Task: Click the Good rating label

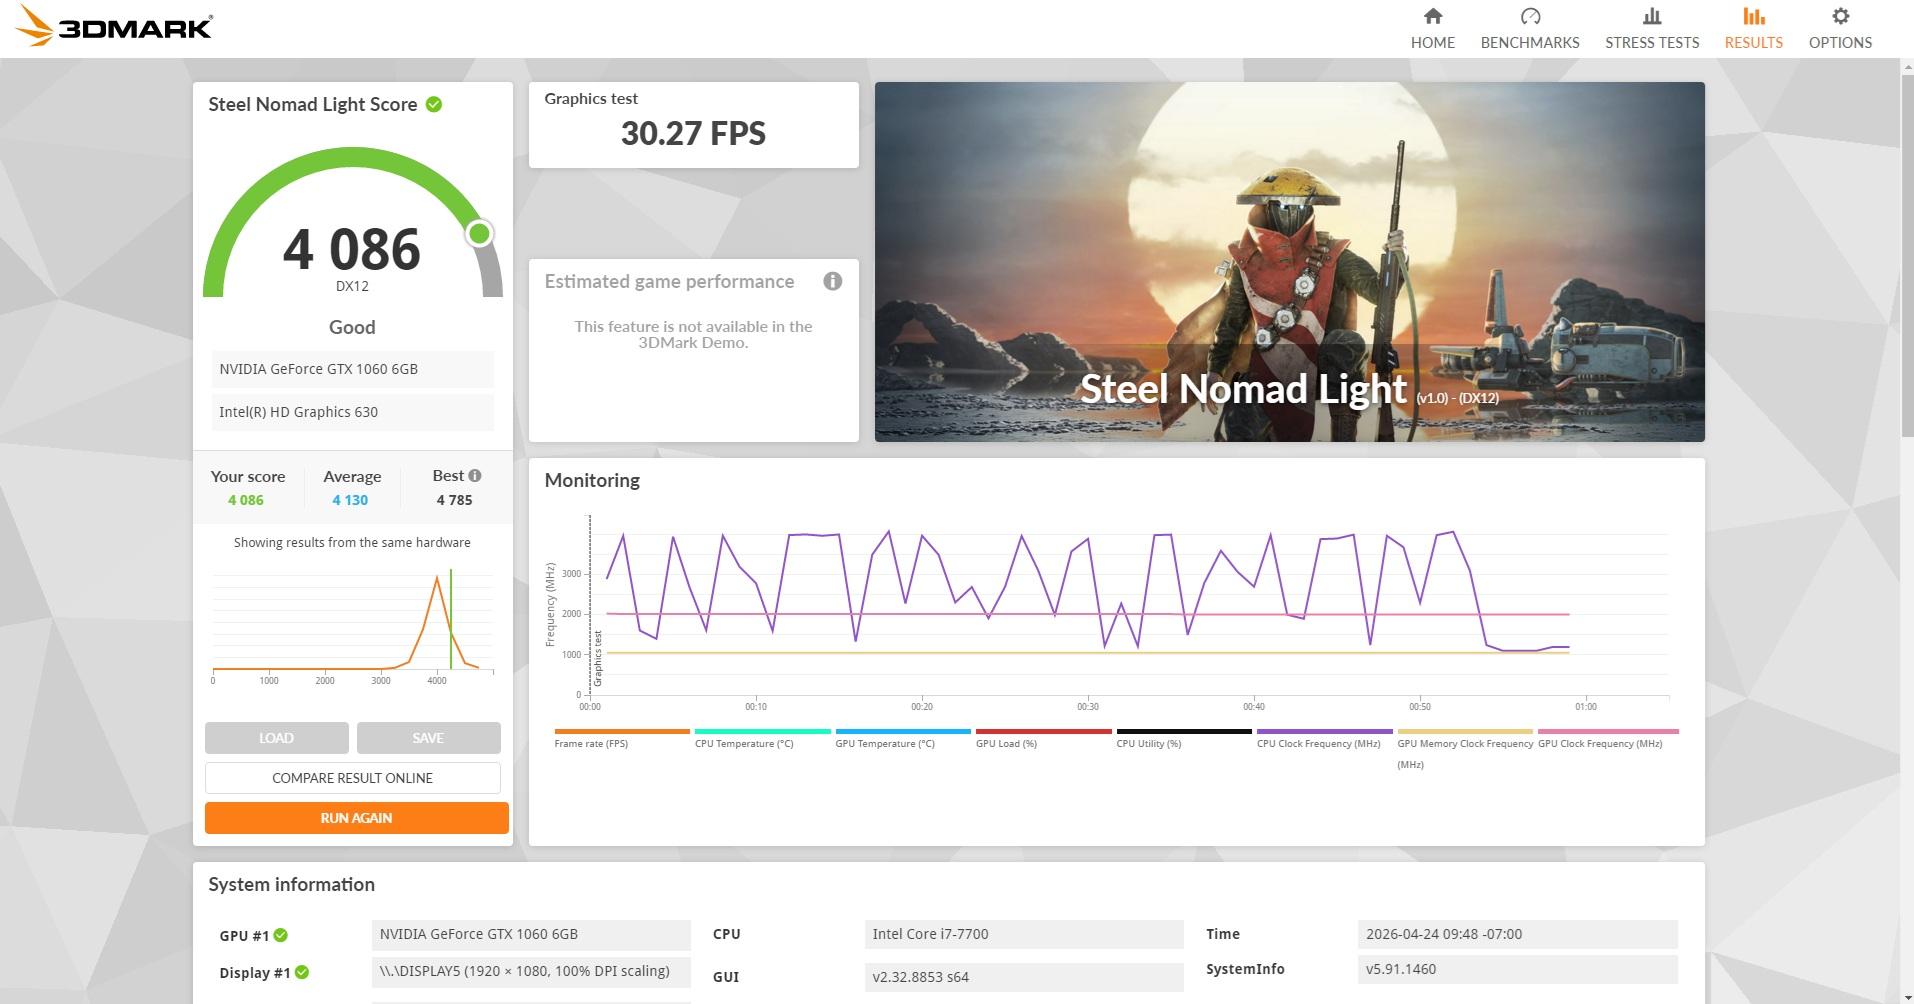Action: pos(352,327)
